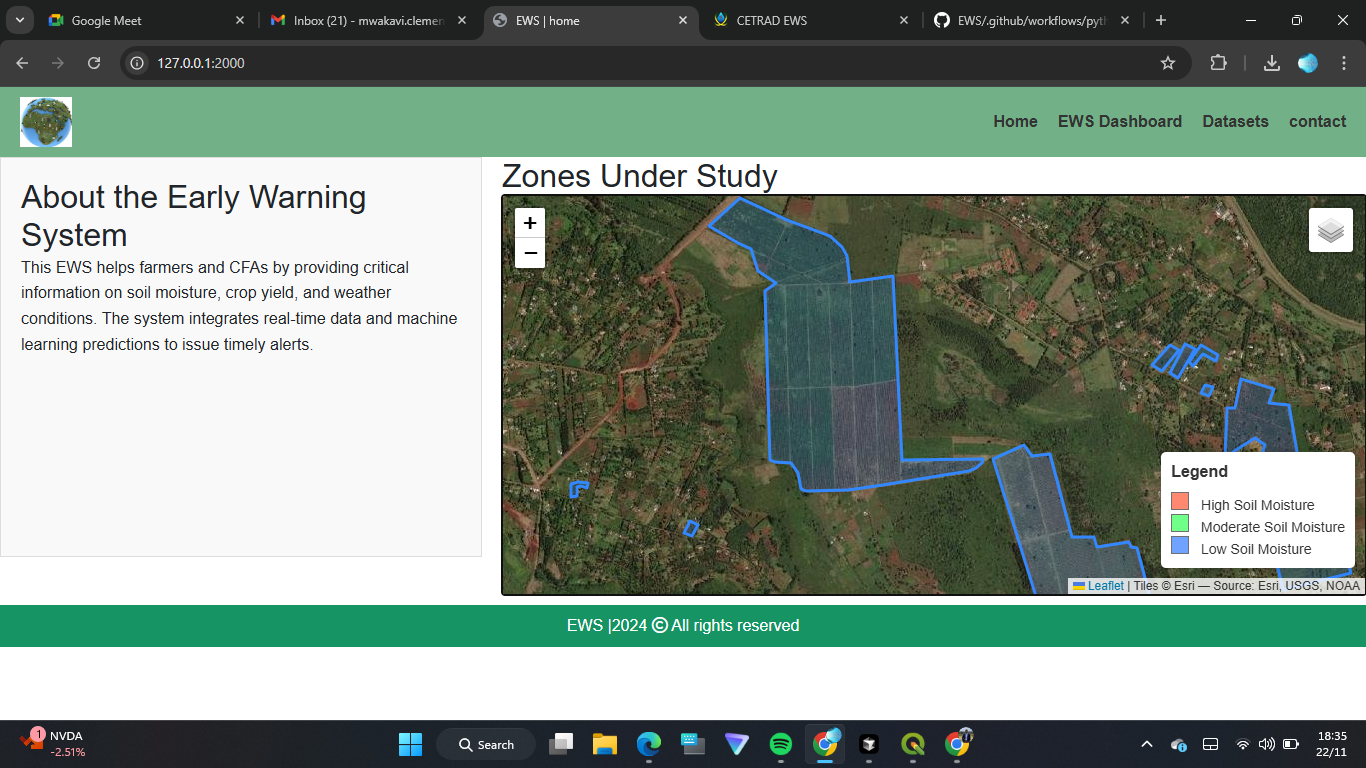Screen dimensions: 1366x768
Task: Open the EWS Dashboard nav link
Action: tap(1120, 121)
